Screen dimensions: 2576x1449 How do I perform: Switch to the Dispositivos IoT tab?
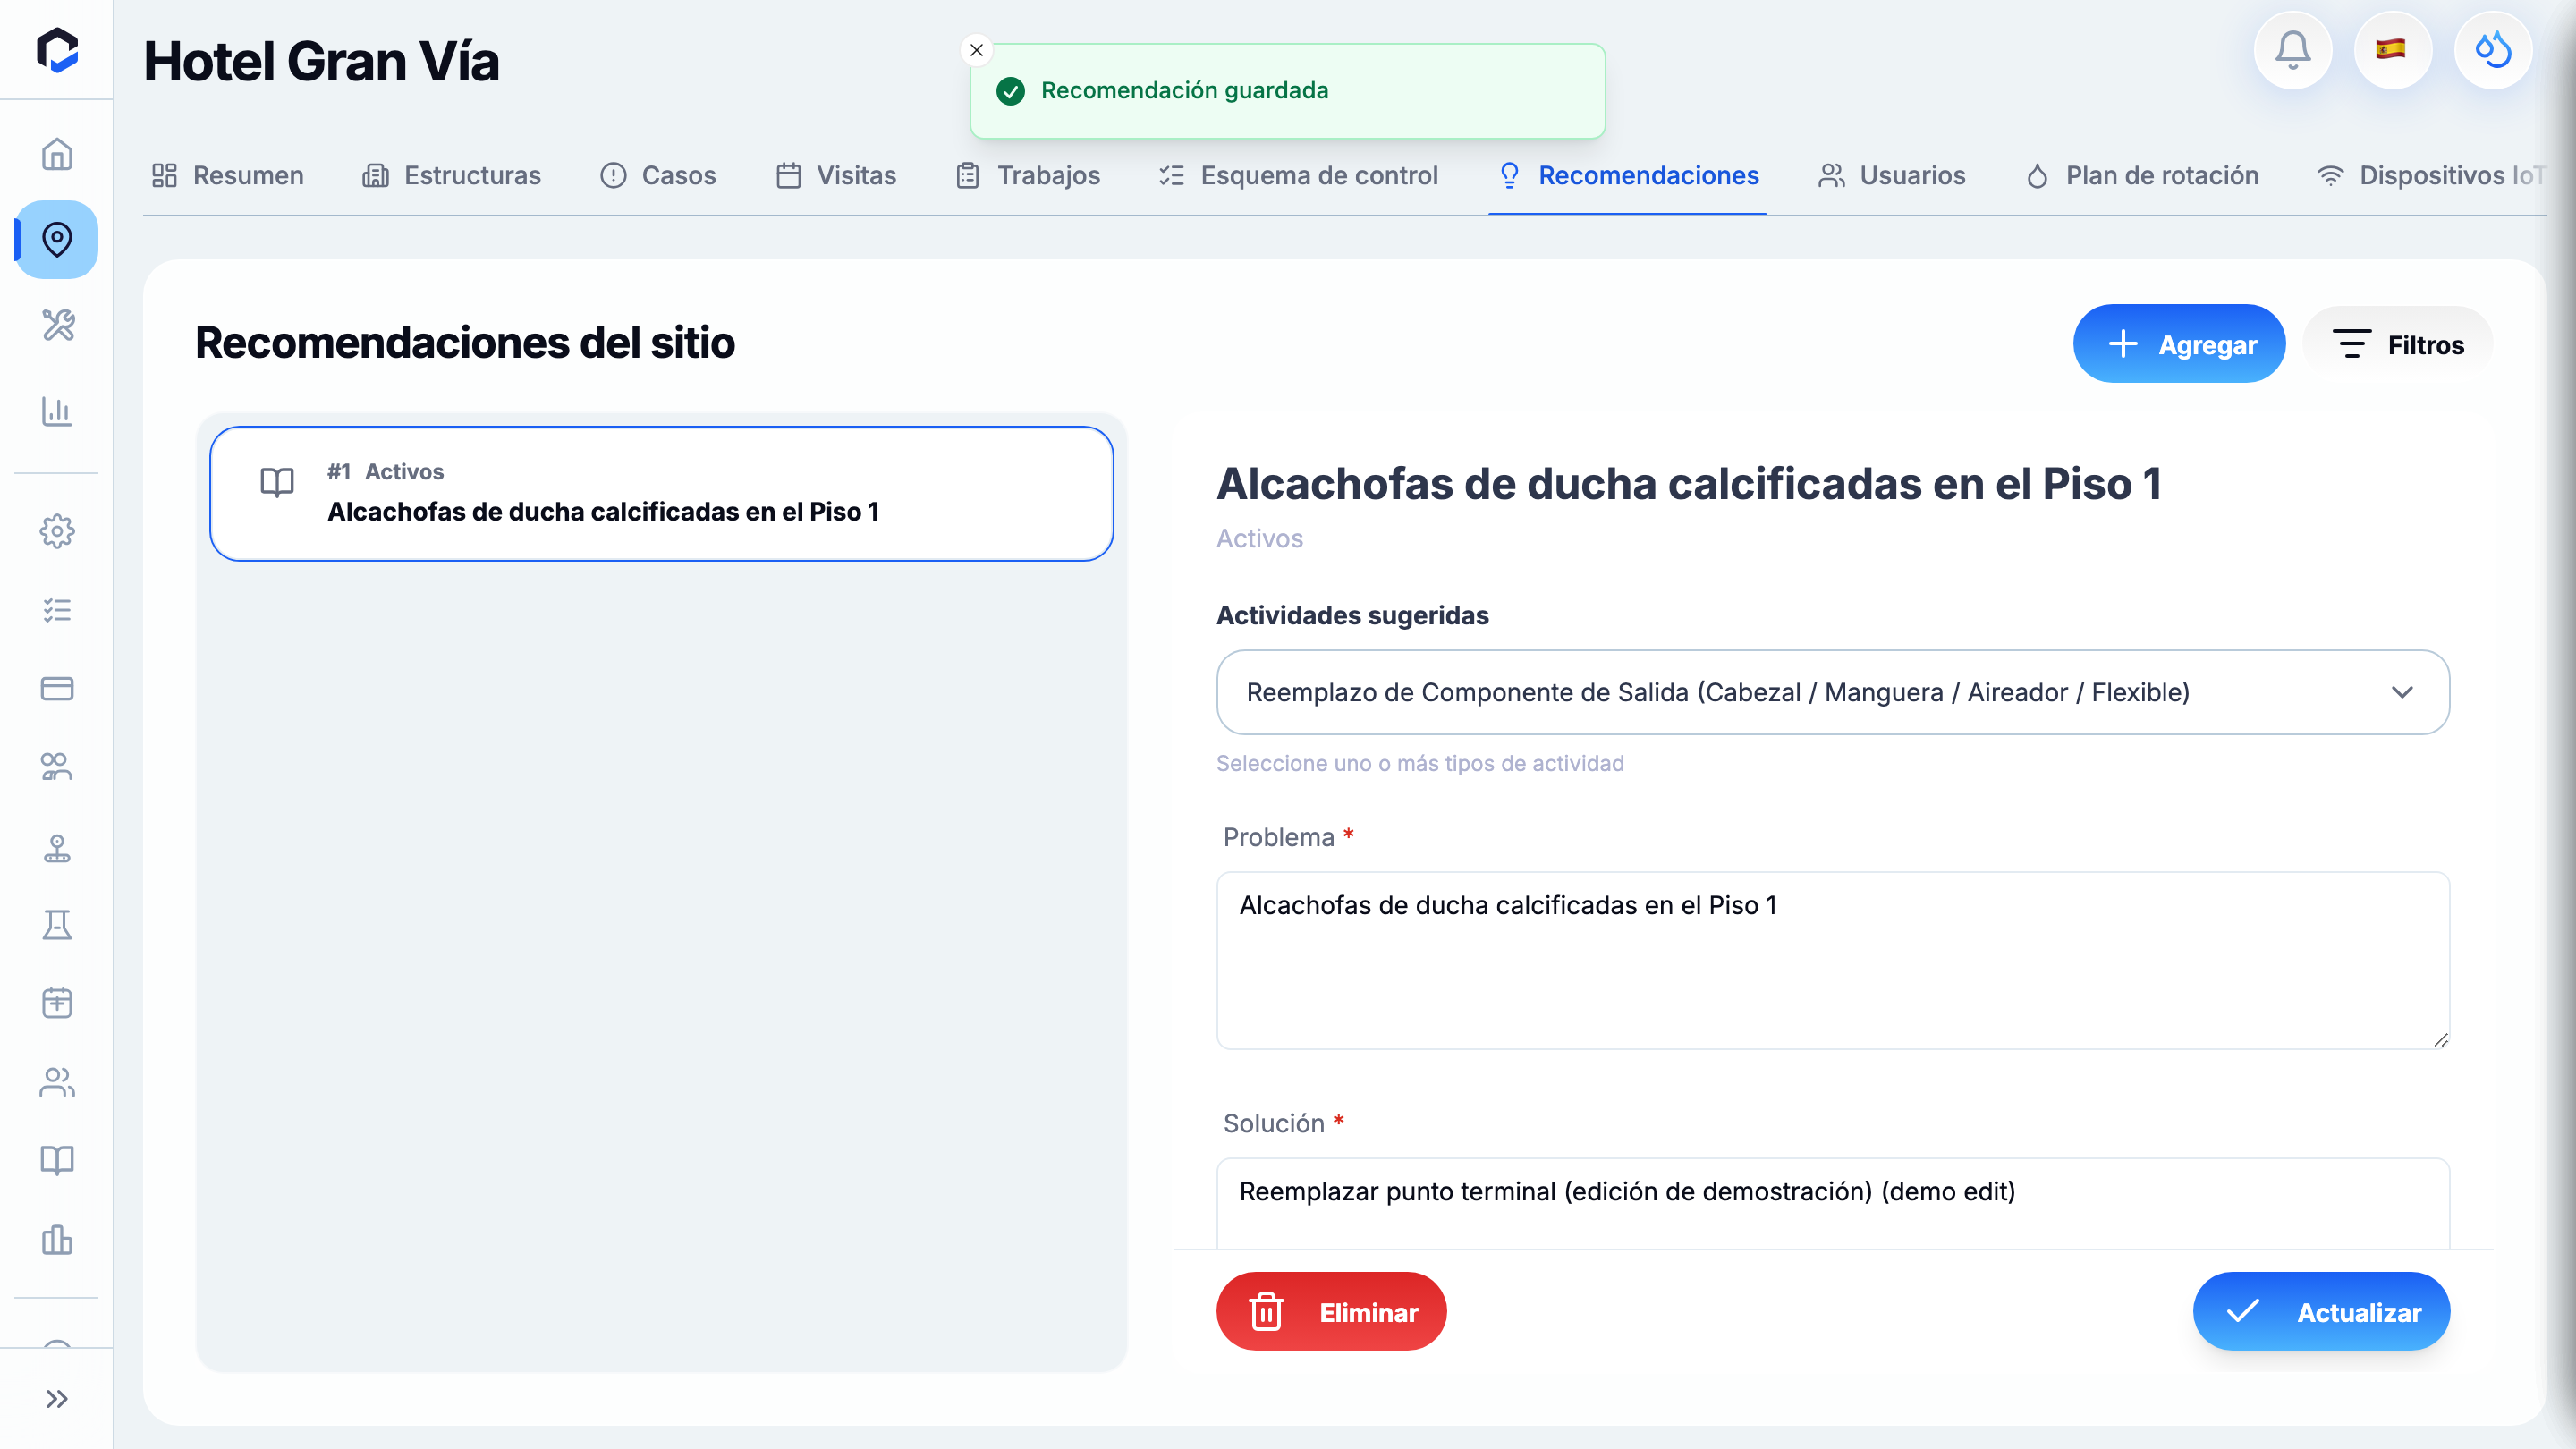click(2430, 175)
